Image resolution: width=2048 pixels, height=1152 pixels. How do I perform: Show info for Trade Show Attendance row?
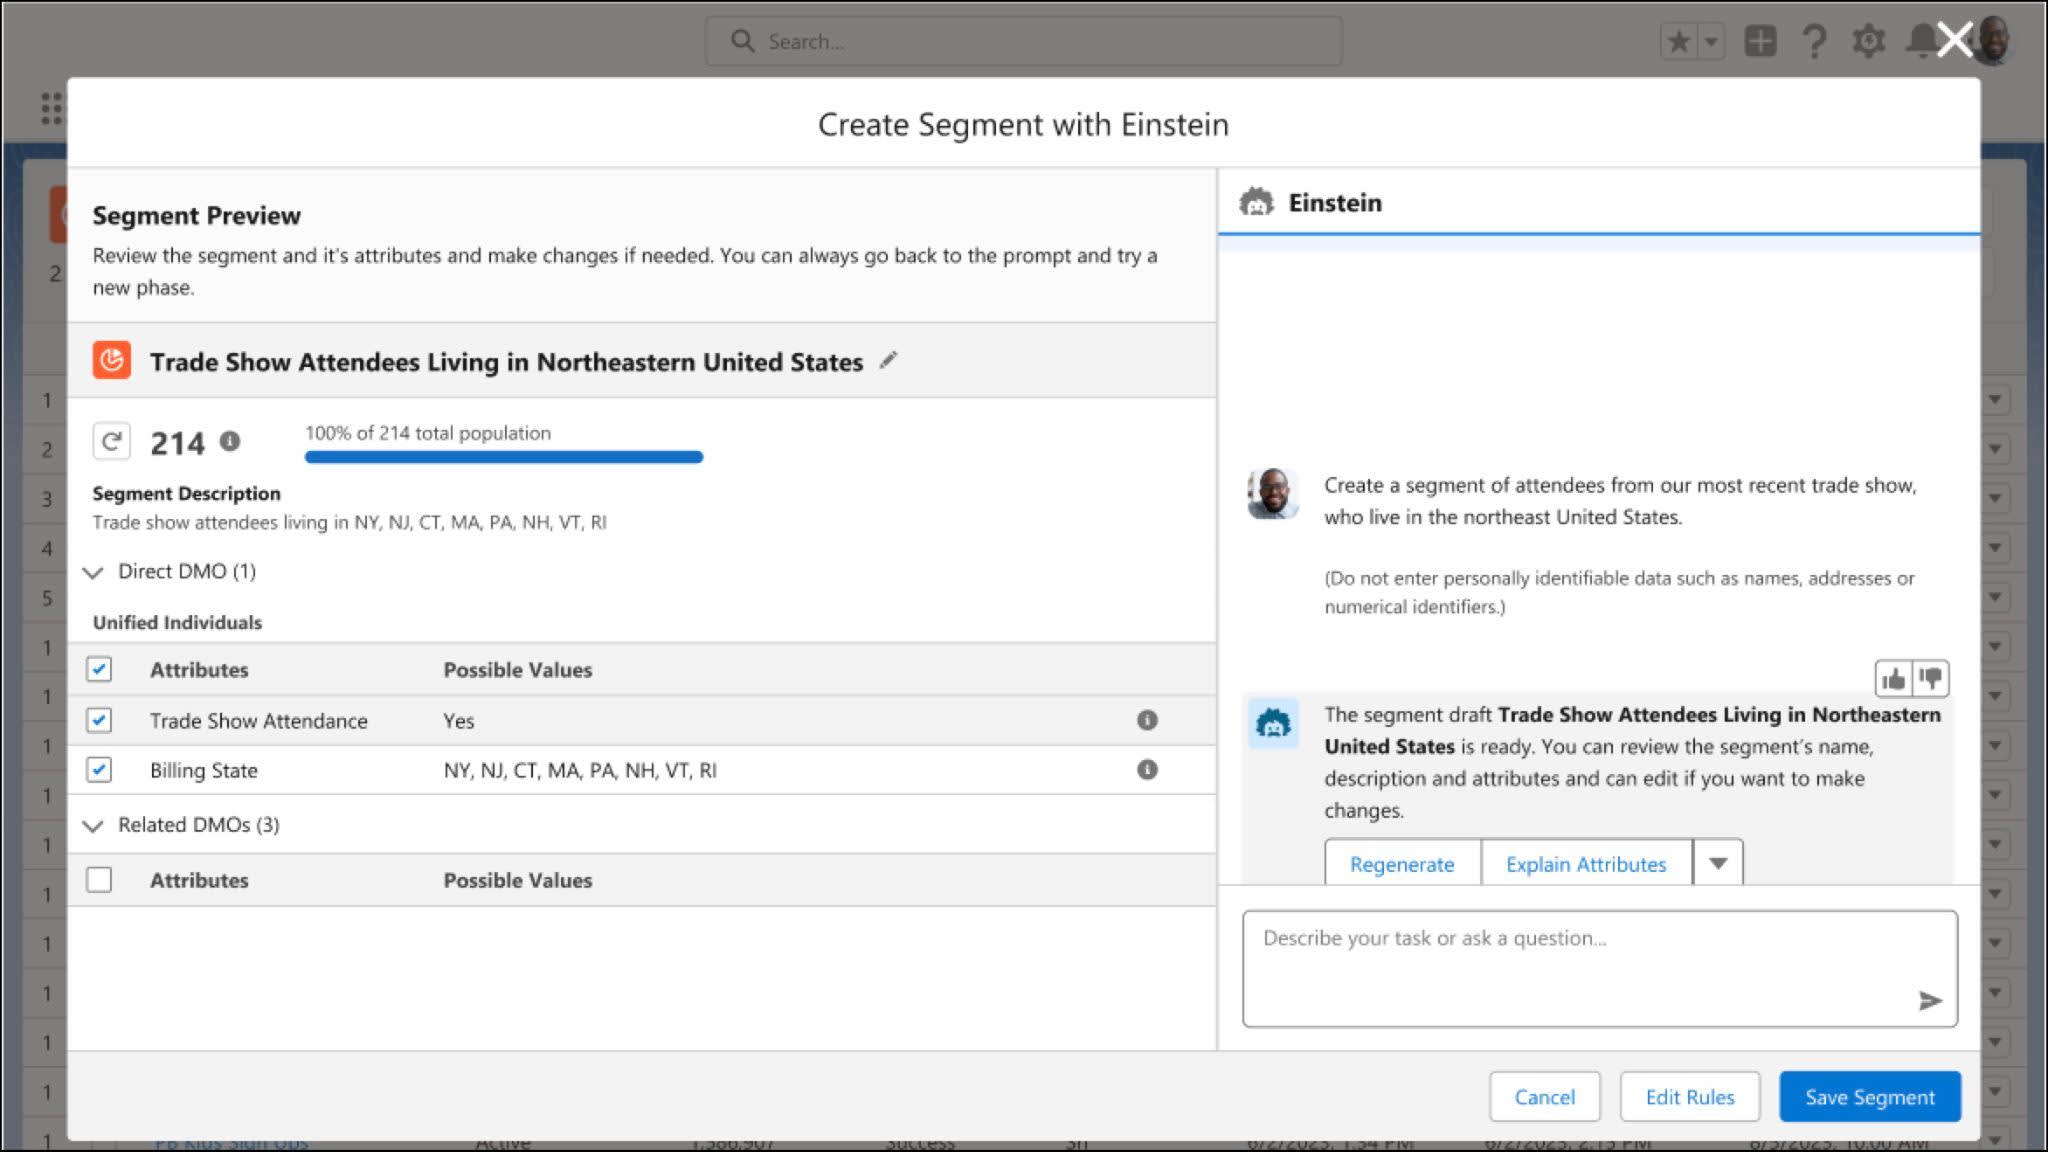[1147, 720]
